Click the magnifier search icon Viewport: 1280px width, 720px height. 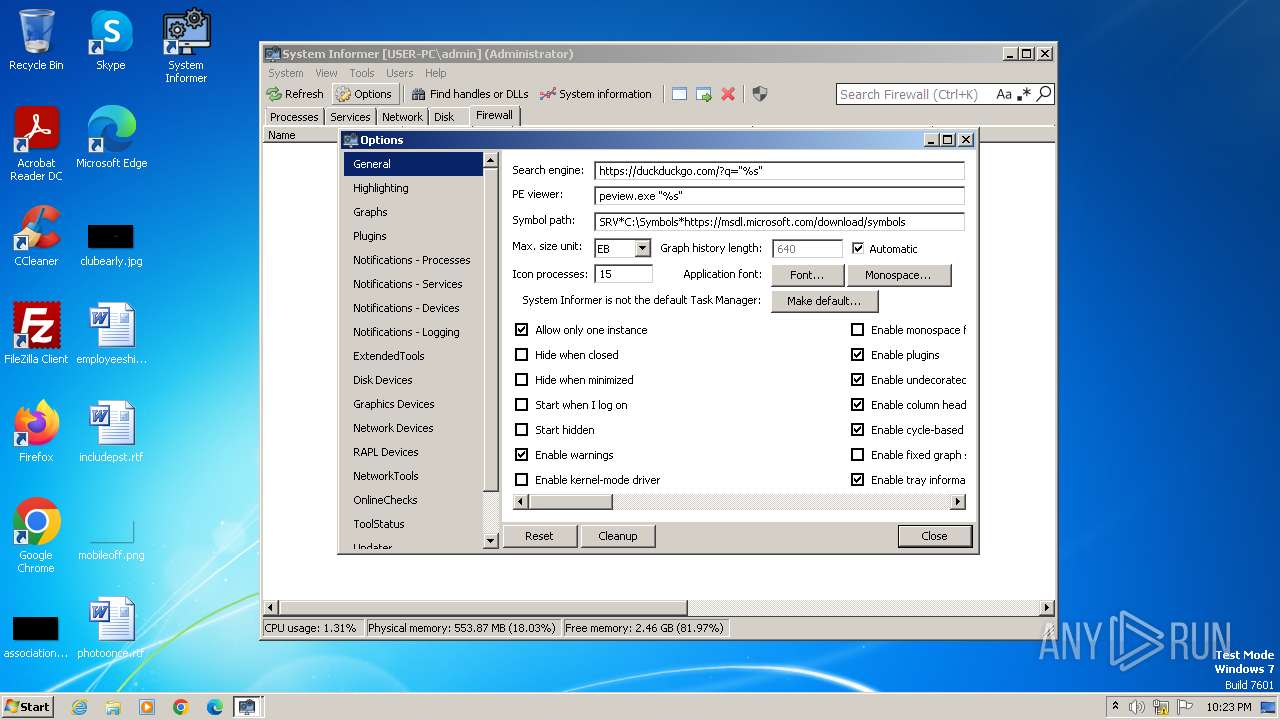1044,94
